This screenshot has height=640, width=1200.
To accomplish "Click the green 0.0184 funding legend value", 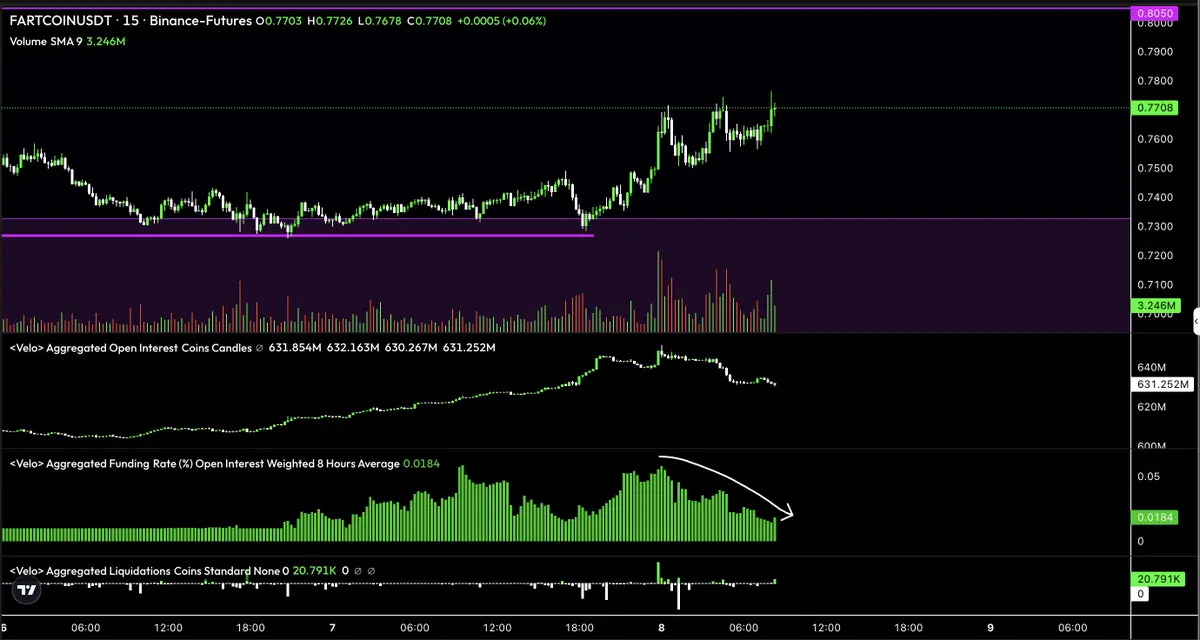I will point(421,464).
